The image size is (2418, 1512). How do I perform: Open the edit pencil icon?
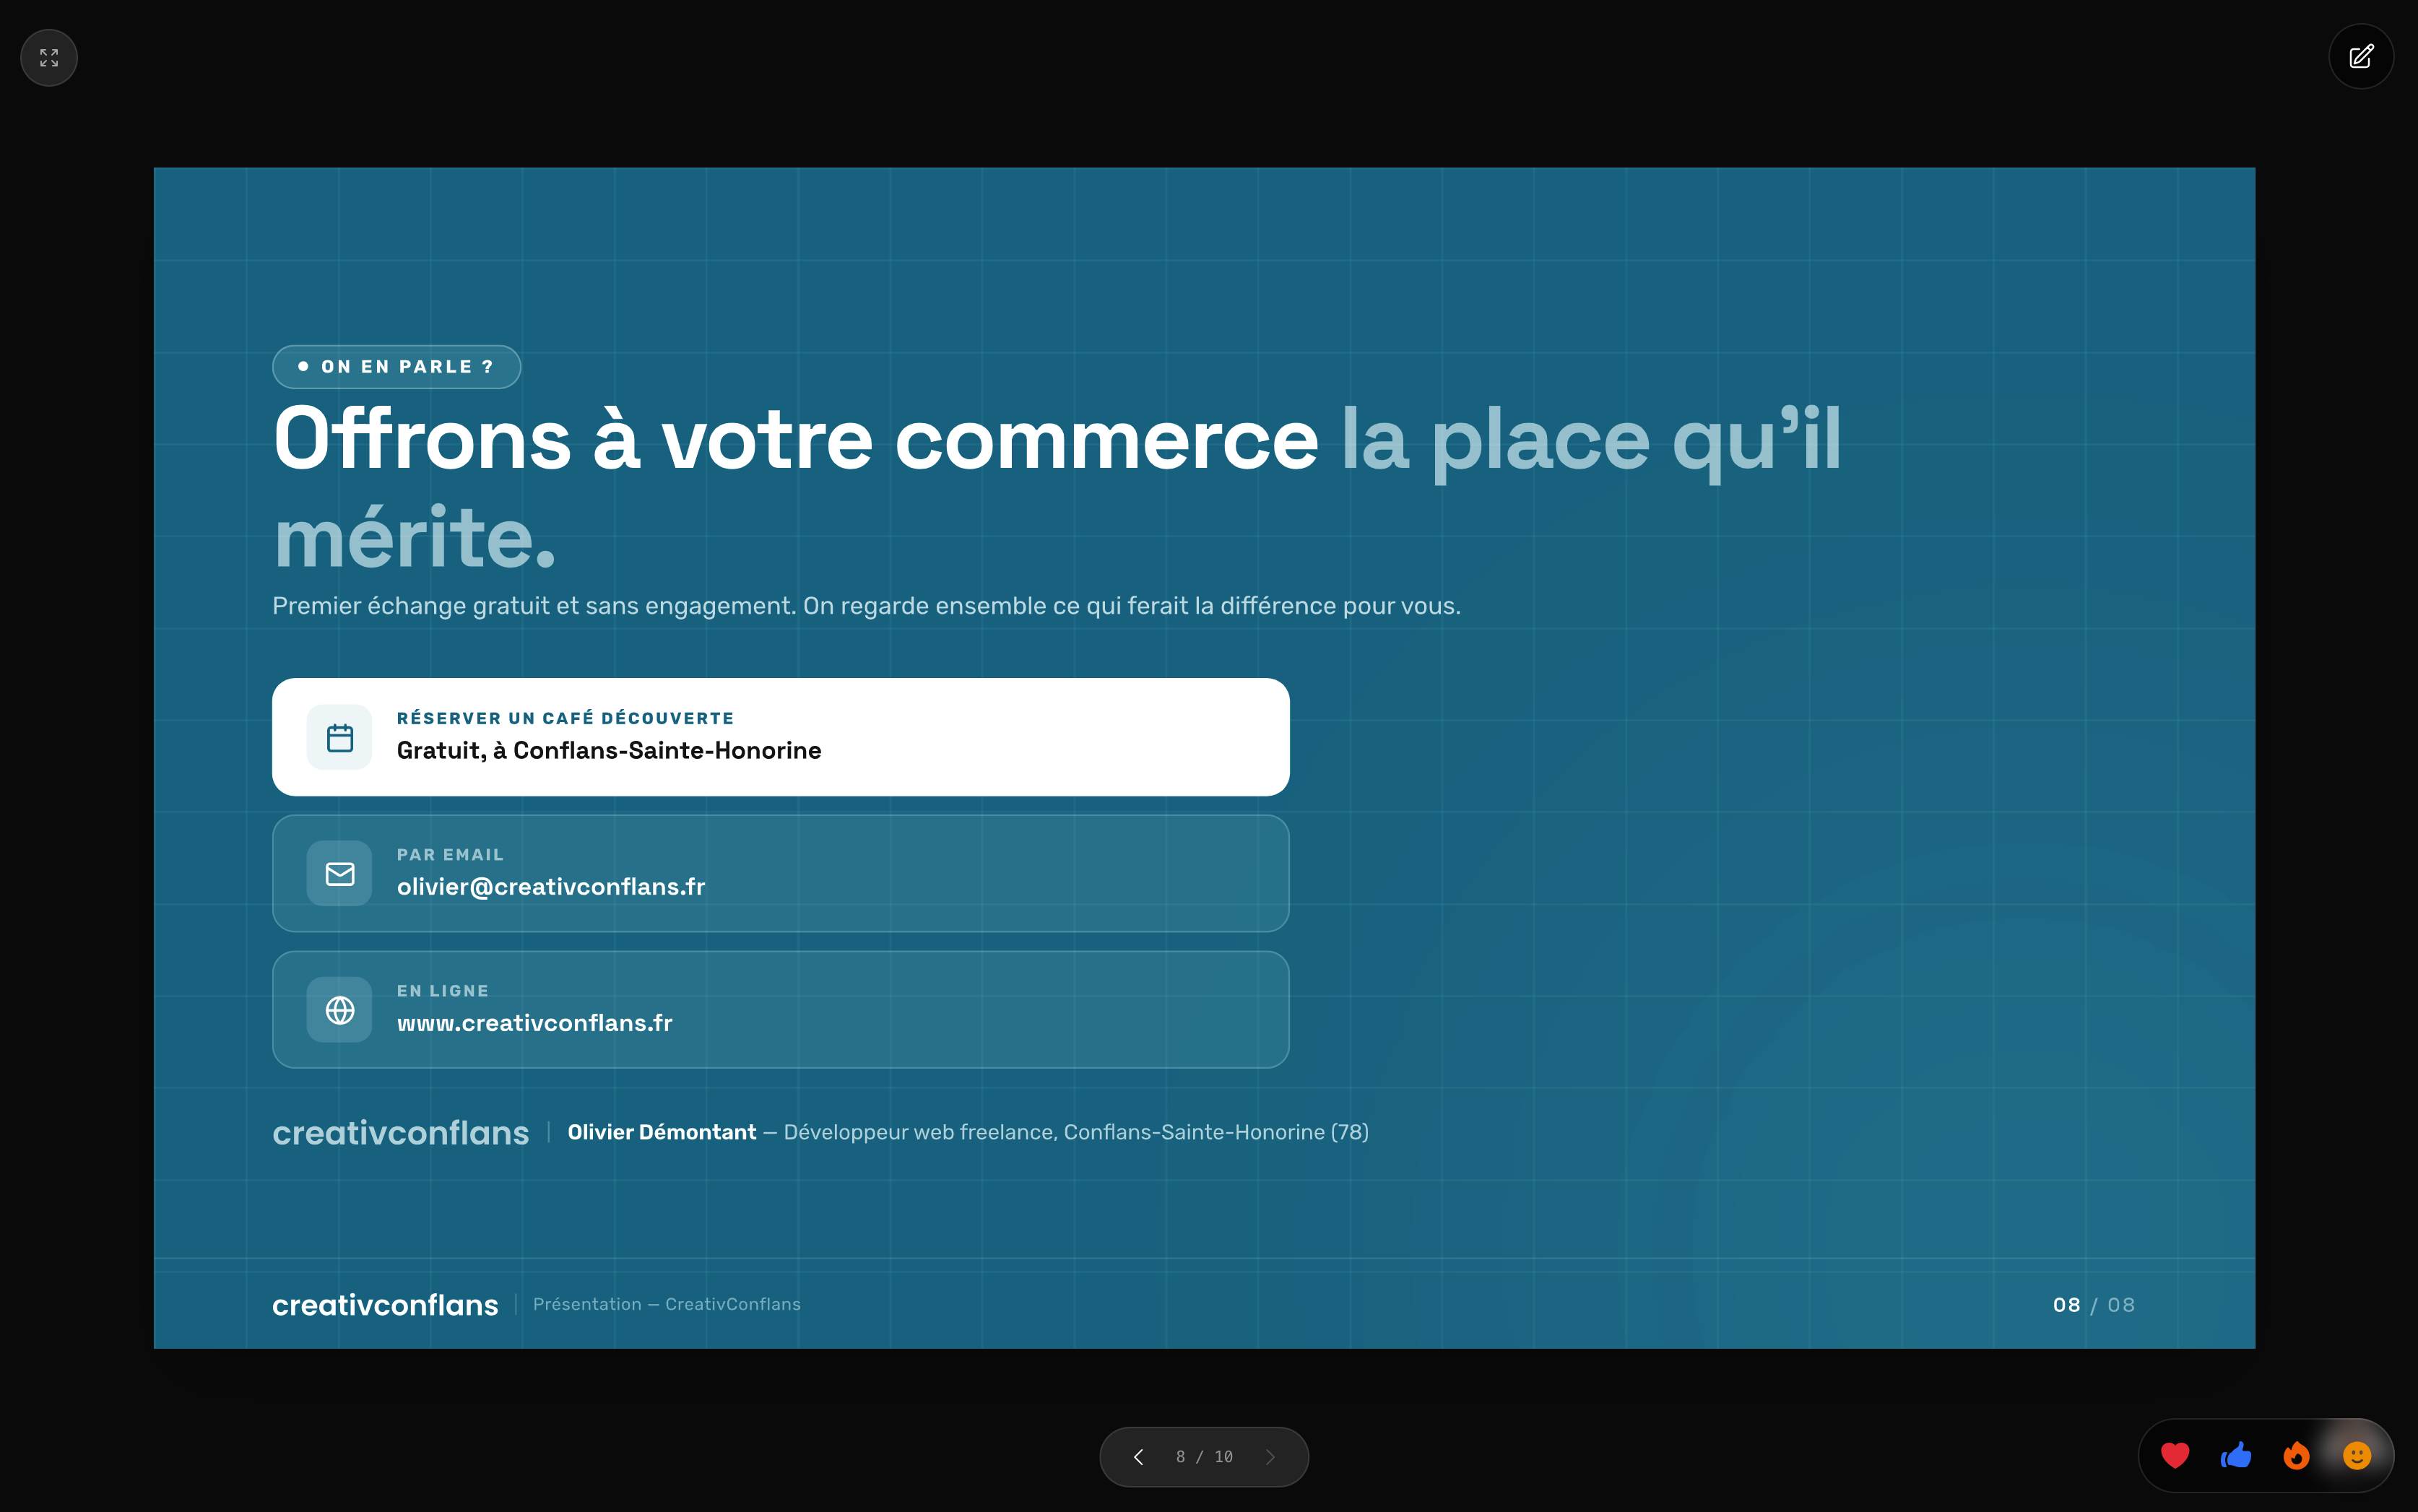click(x=2361, y=57)
